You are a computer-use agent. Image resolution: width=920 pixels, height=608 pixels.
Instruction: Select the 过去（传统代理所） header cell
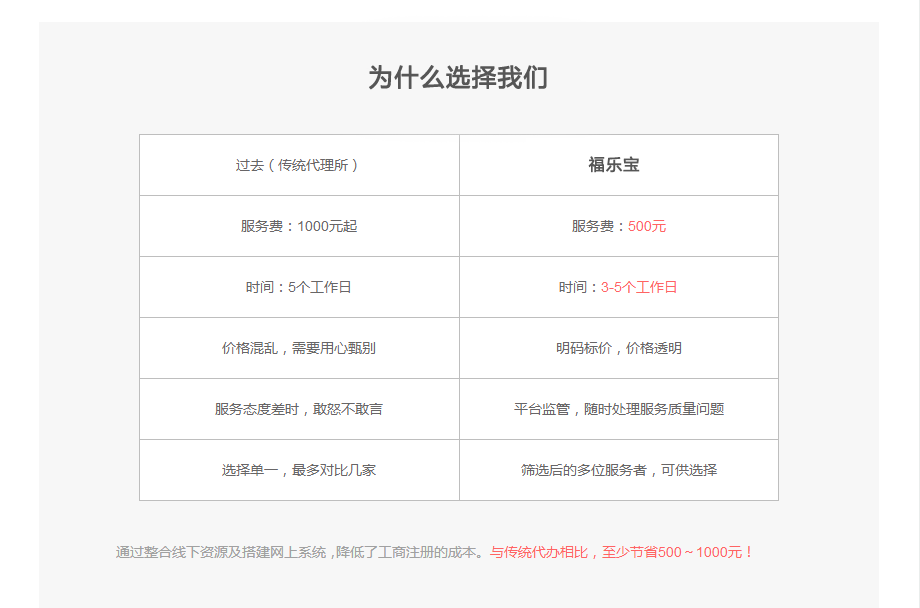(x=299, y=165)
